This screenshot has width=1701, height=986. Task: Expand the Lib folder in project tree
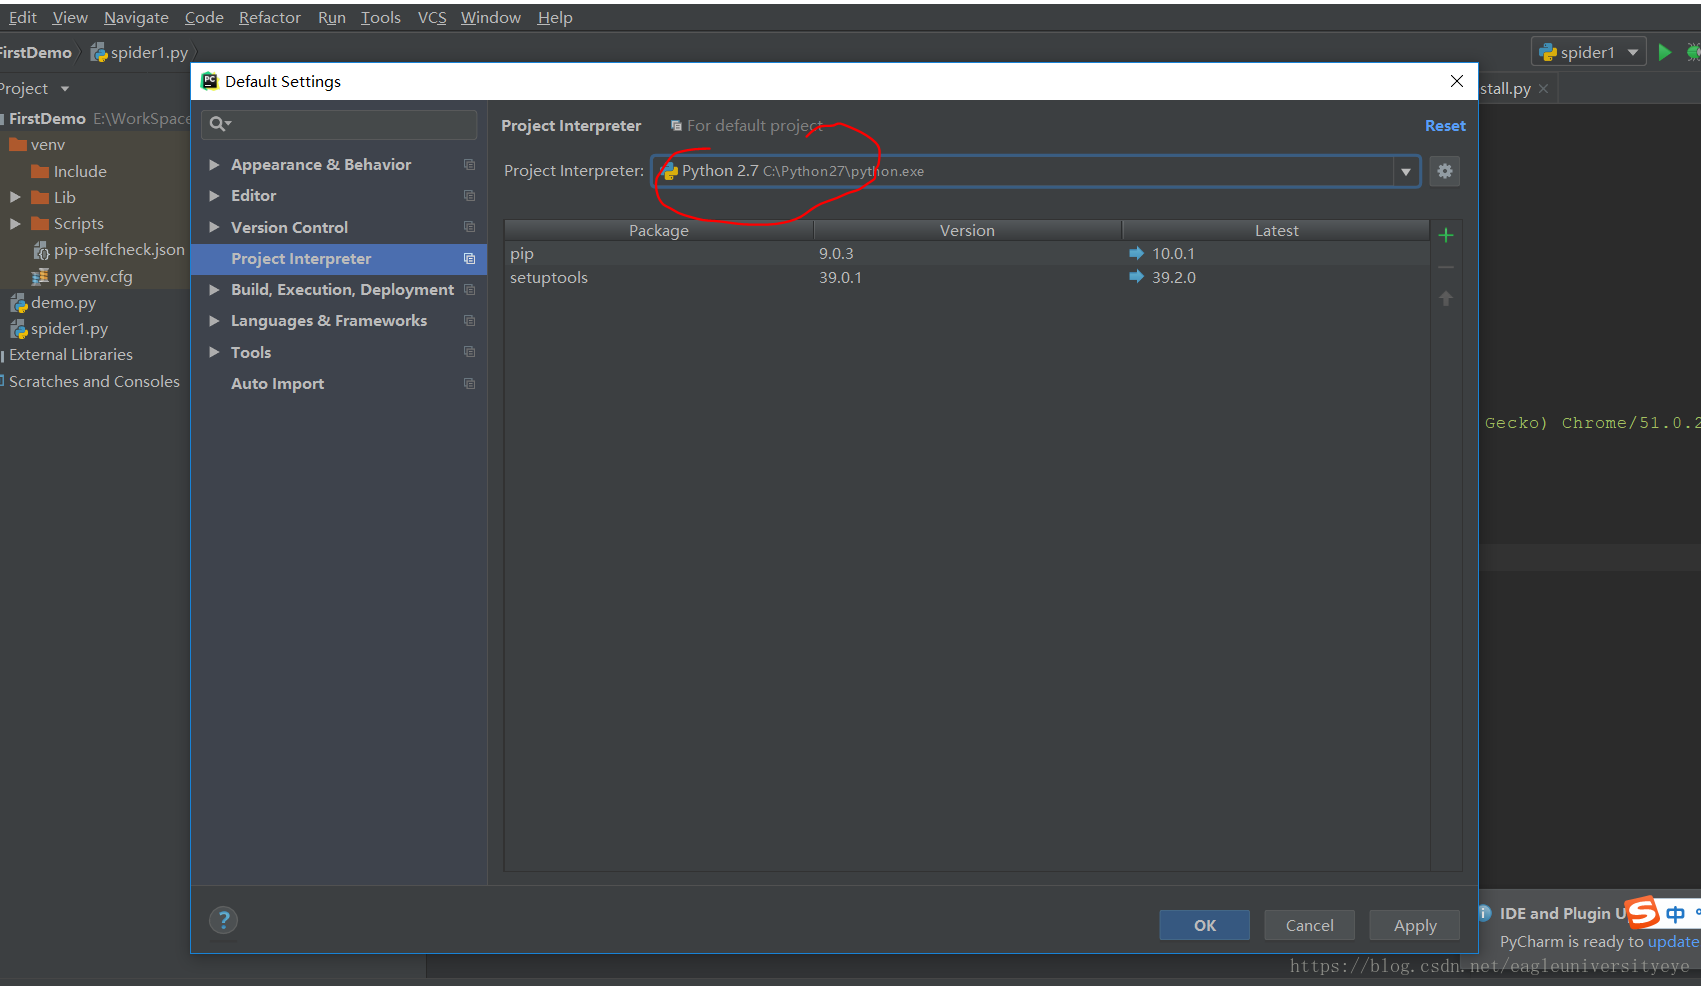pyautogui.click(x=15, y=197)
